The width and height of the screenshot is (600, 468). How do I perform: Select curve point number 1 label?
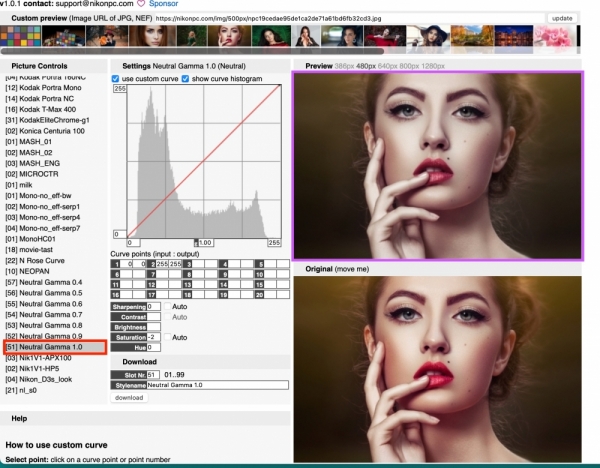pyautogui.click(x=115, y=263)
